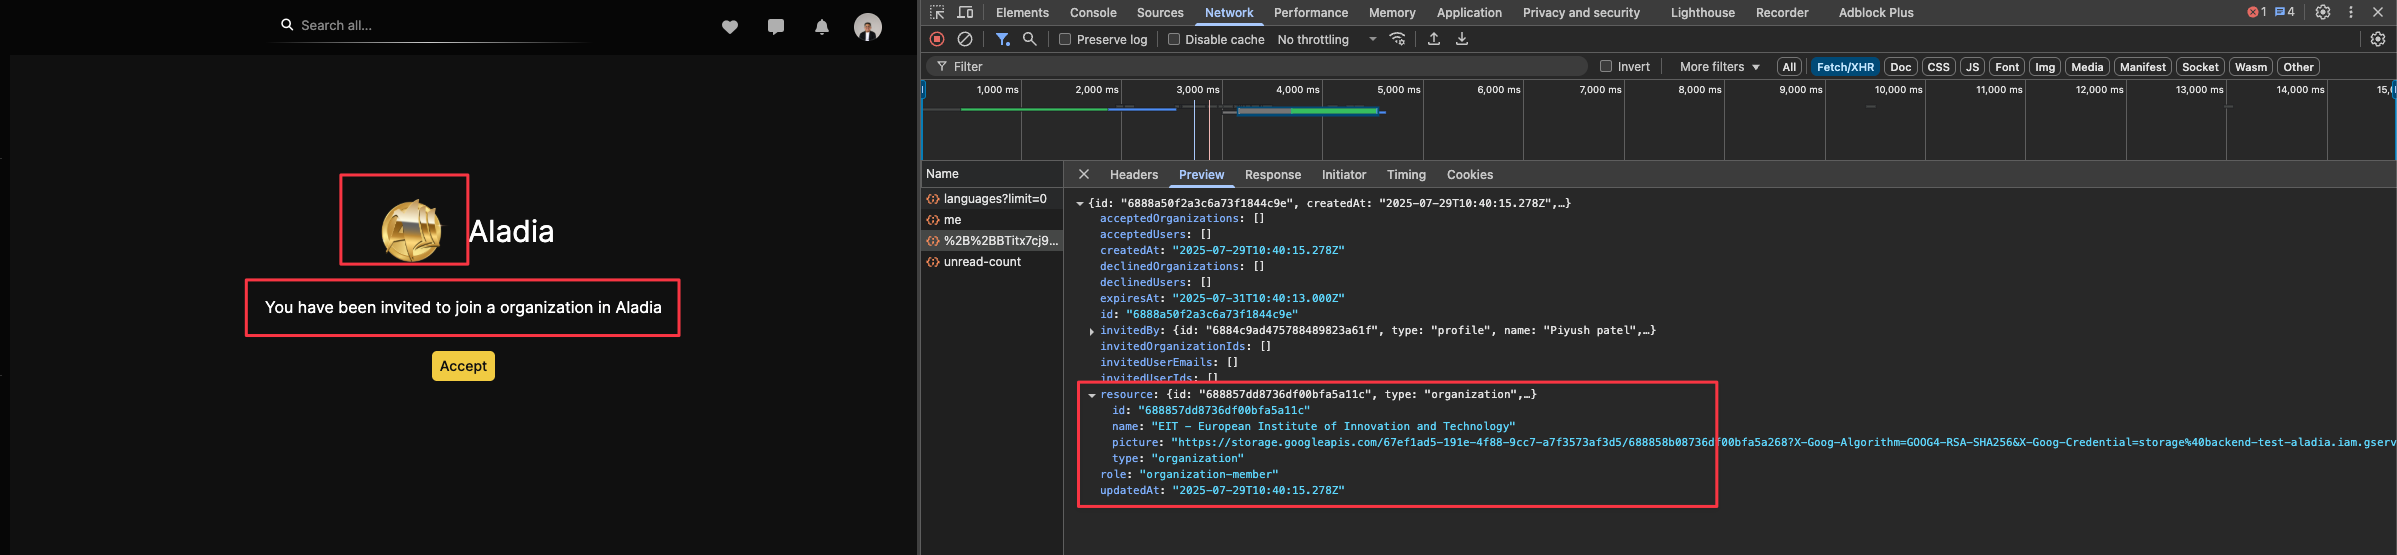Enable the Disable cache checkbox

tap(1174, 39)
